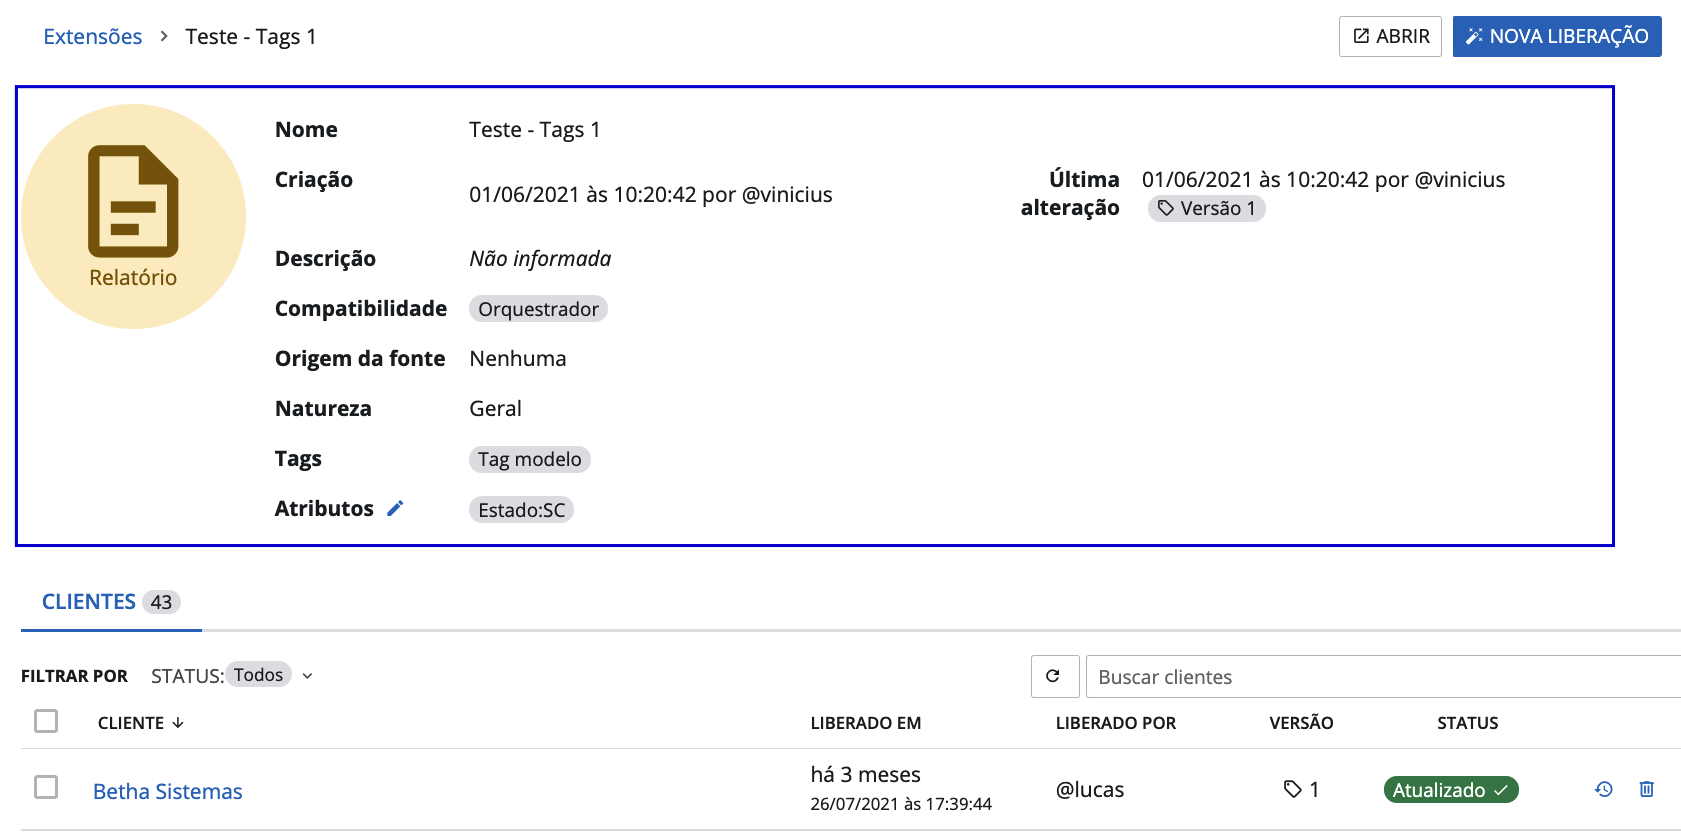Click the LIBERADO POR column header
Viewport: 1681px width, 832px height.
pyautogui.click(x=1116, y=723)
